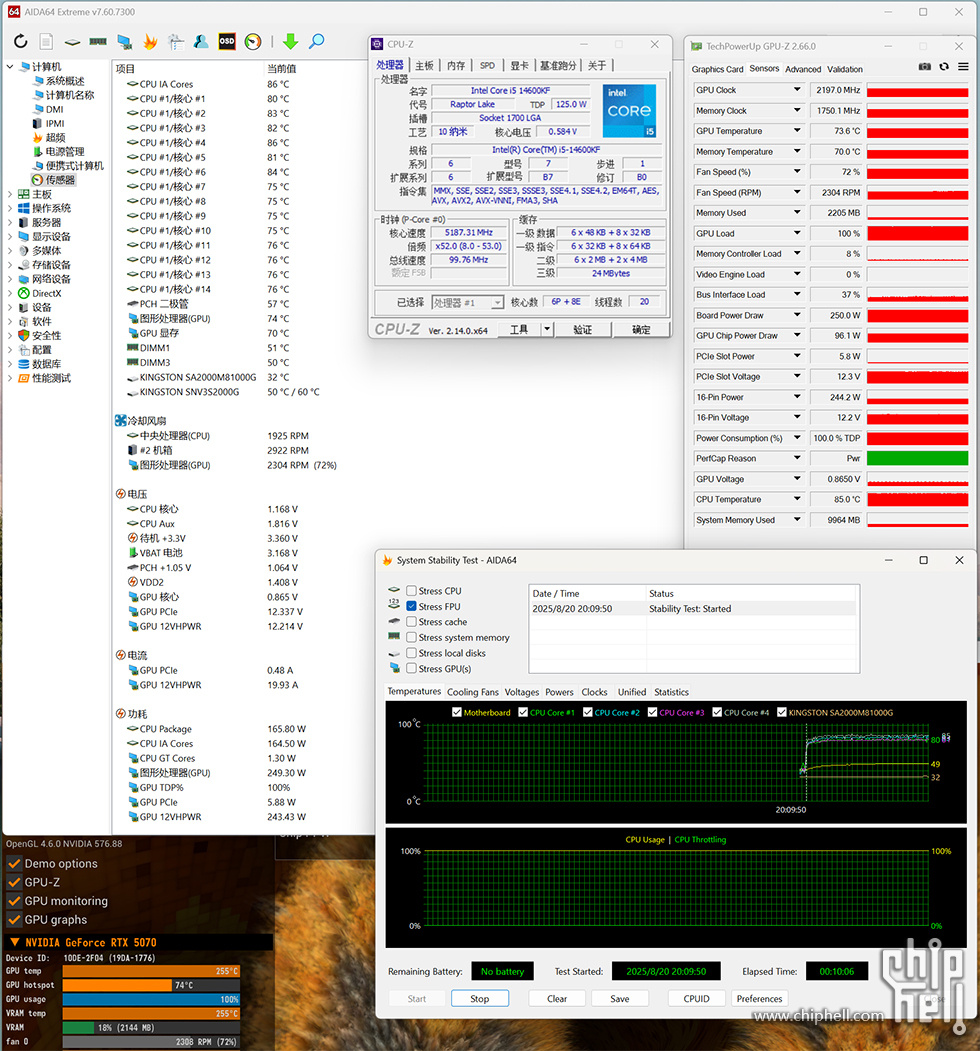Image resolution: width=980 pixels, height=1051 pixels.
Task: Open the report page icon in AIDA64 toolbar
Action: [46, 42]
